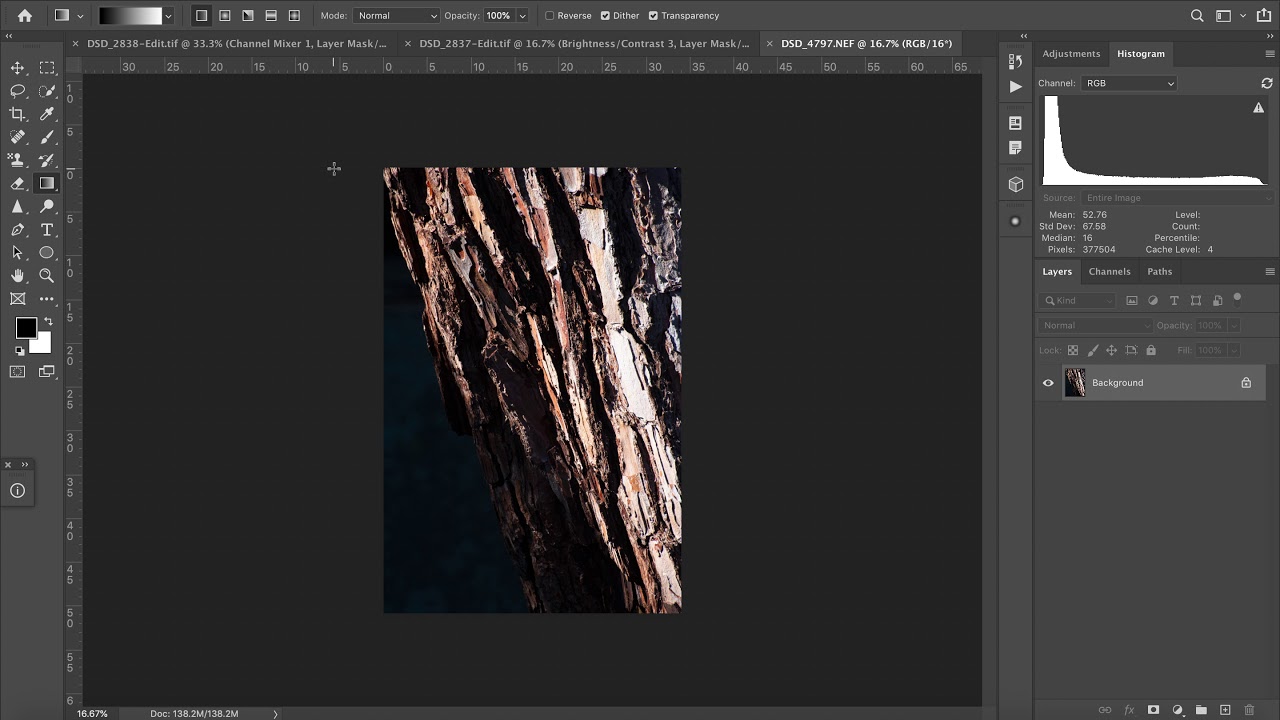Screen dimensions: 1280x720
Task: Choose Reflected gradient style
Action: pyautogui.click(x=271, y=16)
